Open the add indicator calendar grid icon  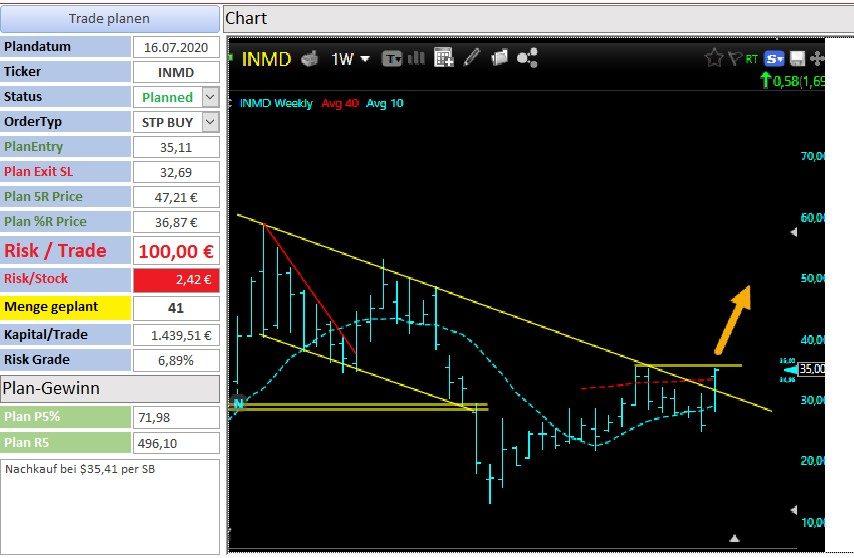(444, 57)
